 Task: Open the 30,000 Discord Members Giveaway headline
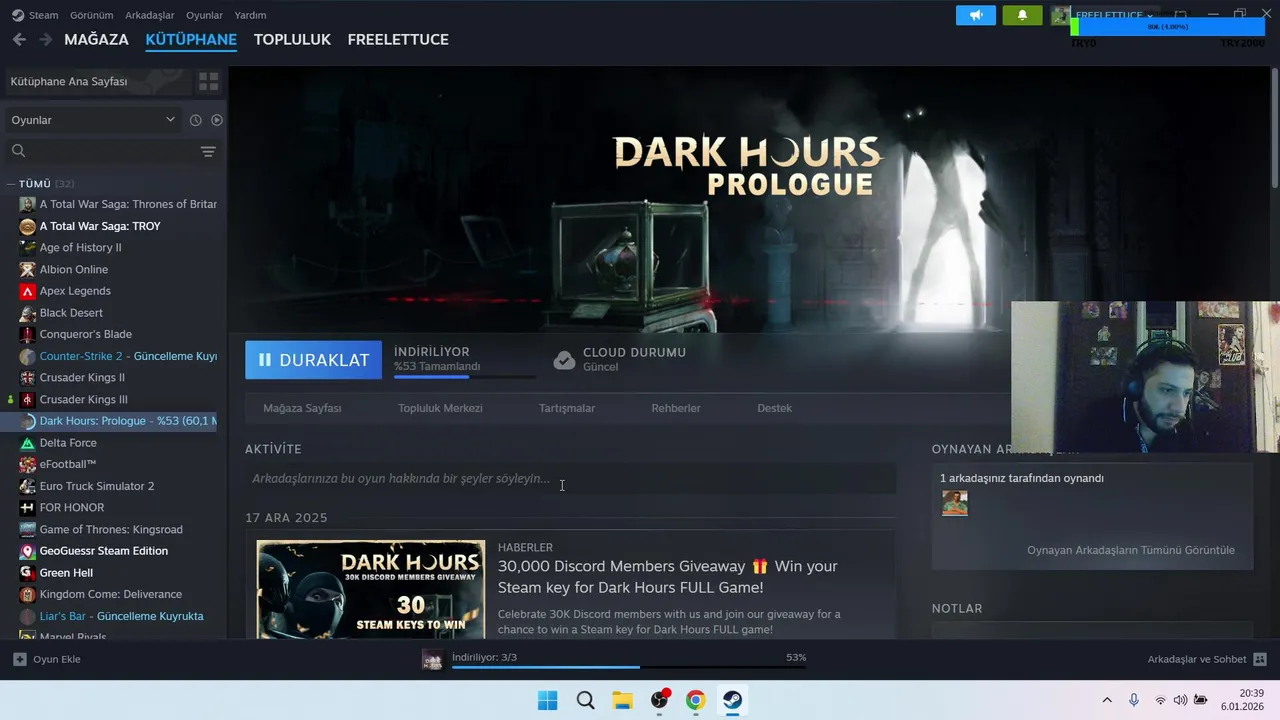click(668, 577)
